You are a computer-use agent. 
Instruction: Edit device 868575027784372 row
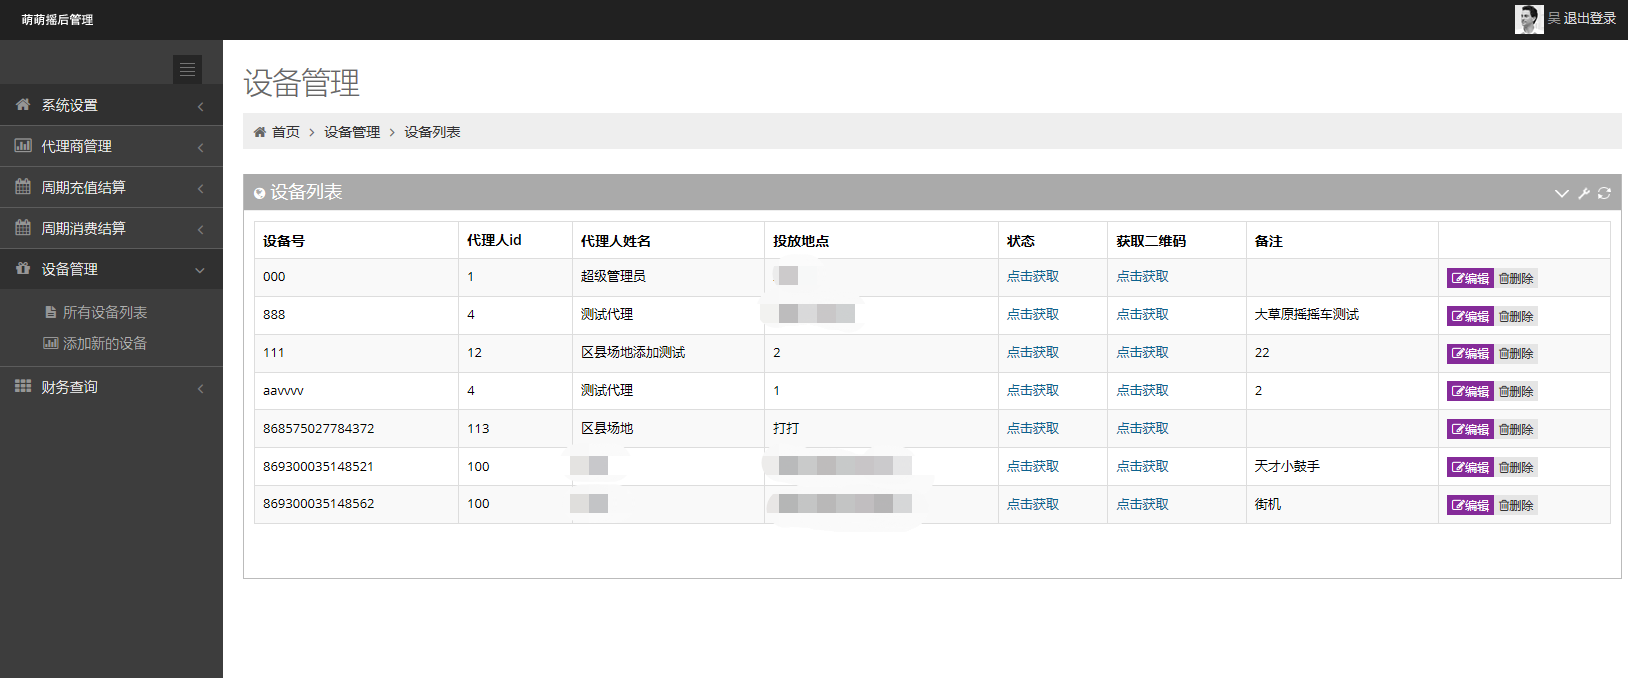pos(1470,429)
